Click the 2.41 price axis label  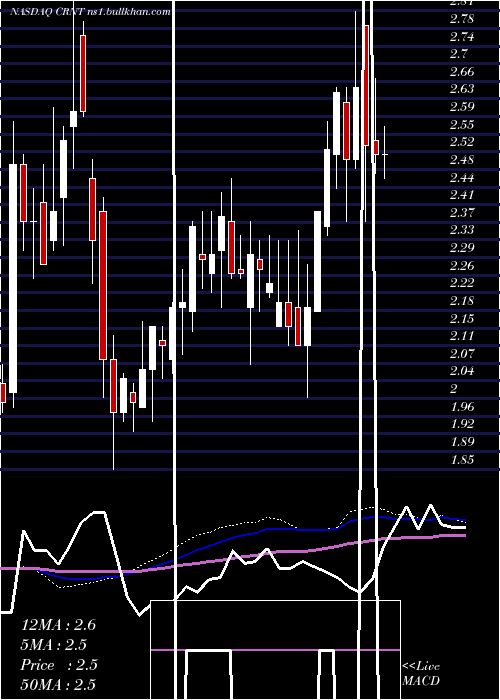(x=462, y=195)
